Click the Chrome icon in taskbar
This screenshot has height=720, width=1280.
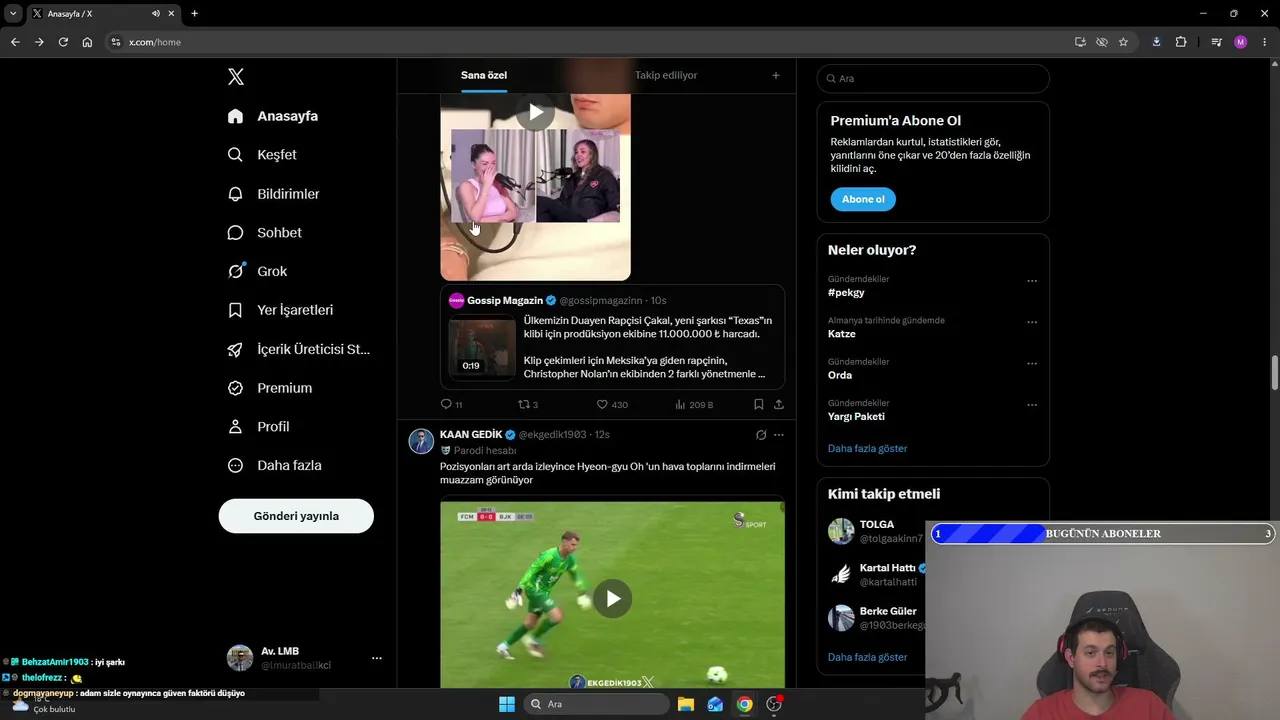pyautogui.click(x=744, y=704)
